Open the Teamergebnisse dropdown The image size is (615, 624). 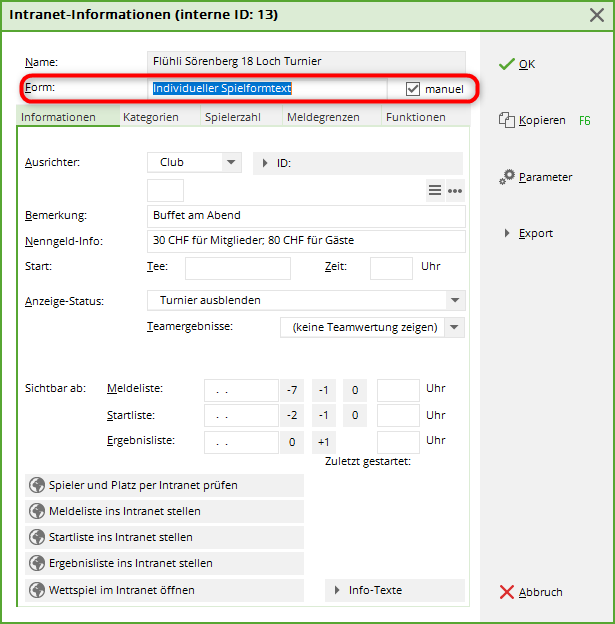pyautogui.click(x=455, y=327)
